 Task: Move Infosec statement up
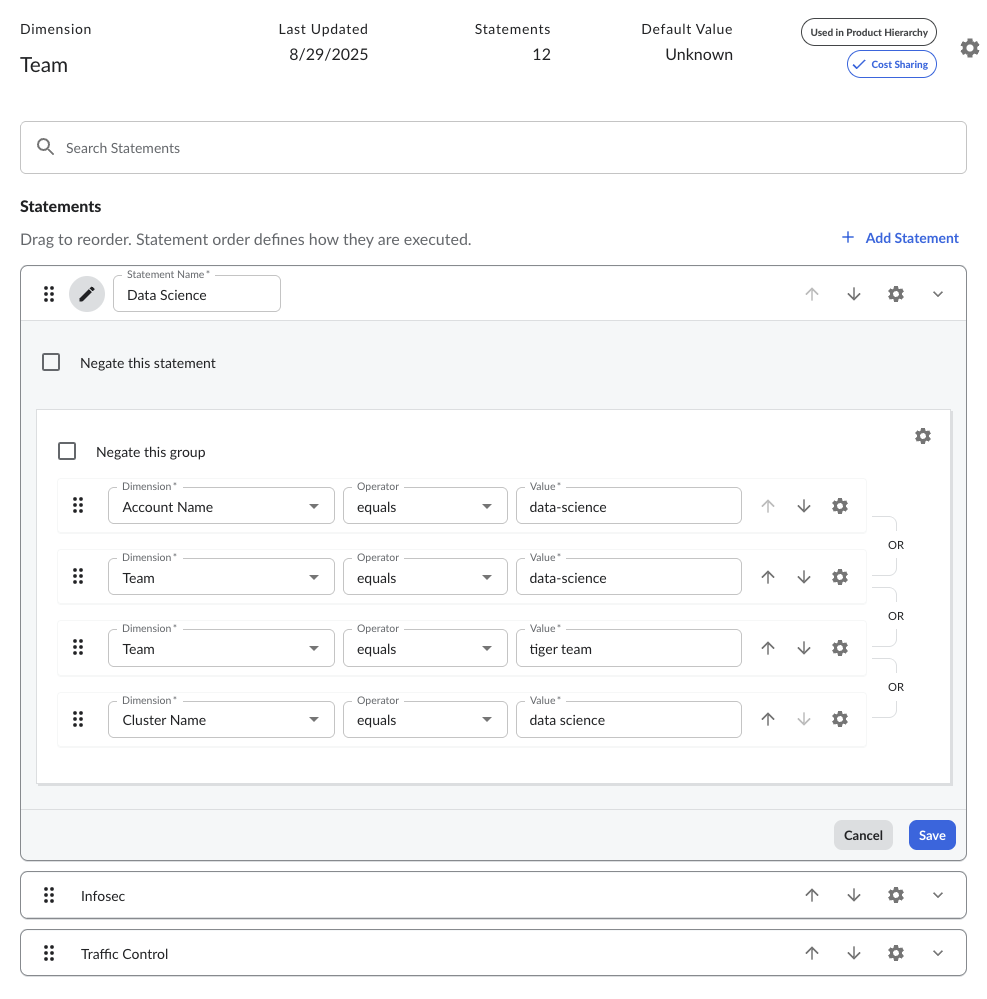tap(811, 895)
